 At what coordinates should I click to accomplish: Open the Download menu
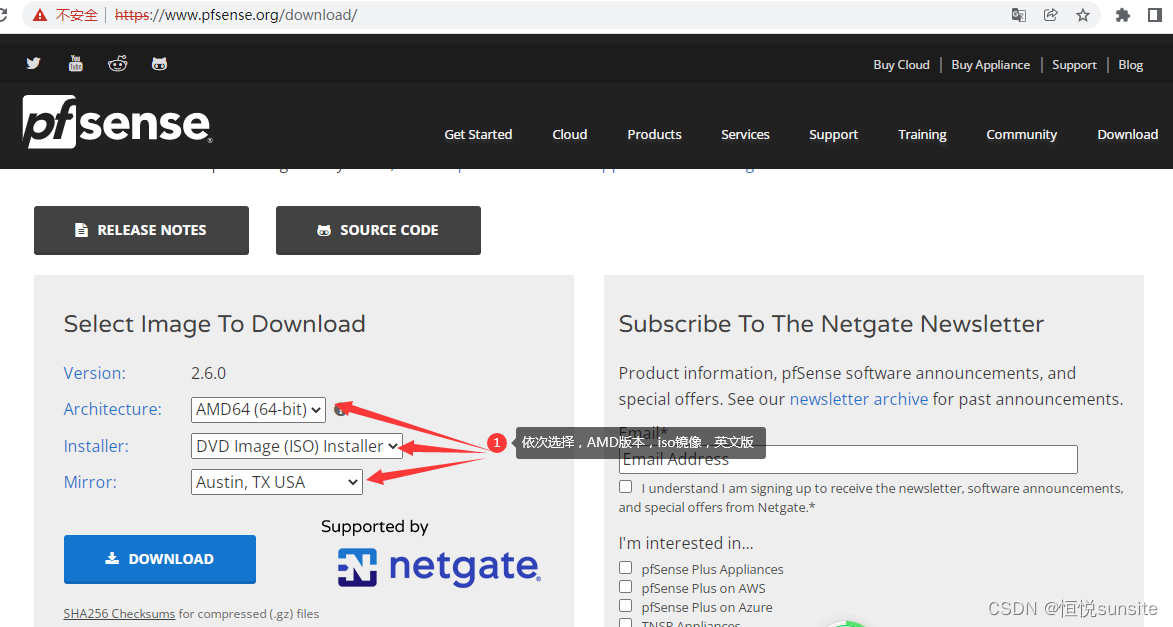[1127, 135]
